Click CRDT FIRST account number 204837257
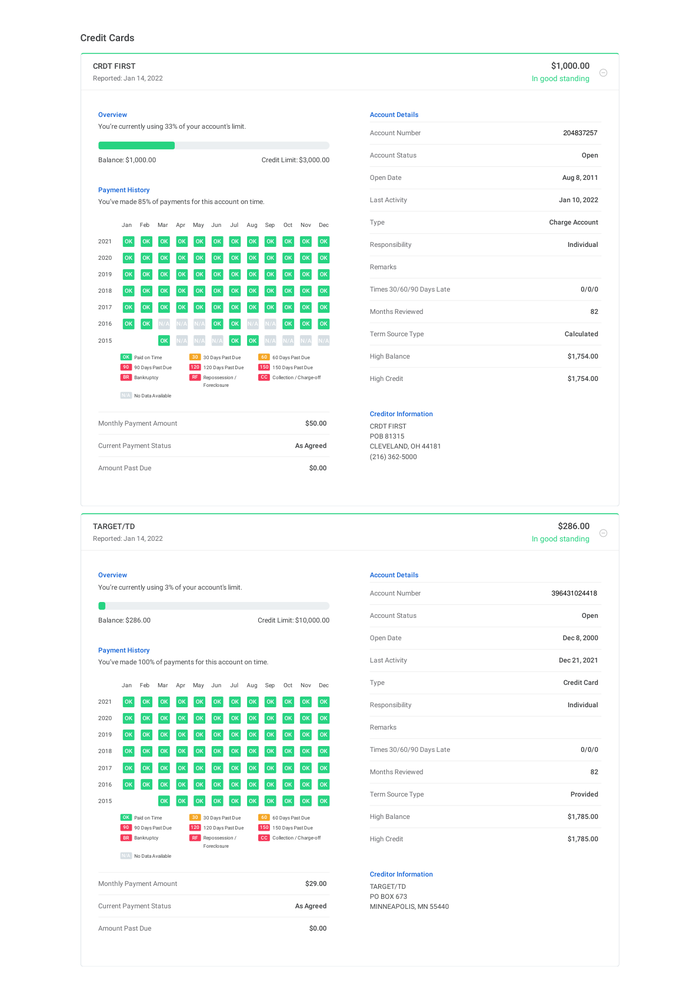 (580, 133)
